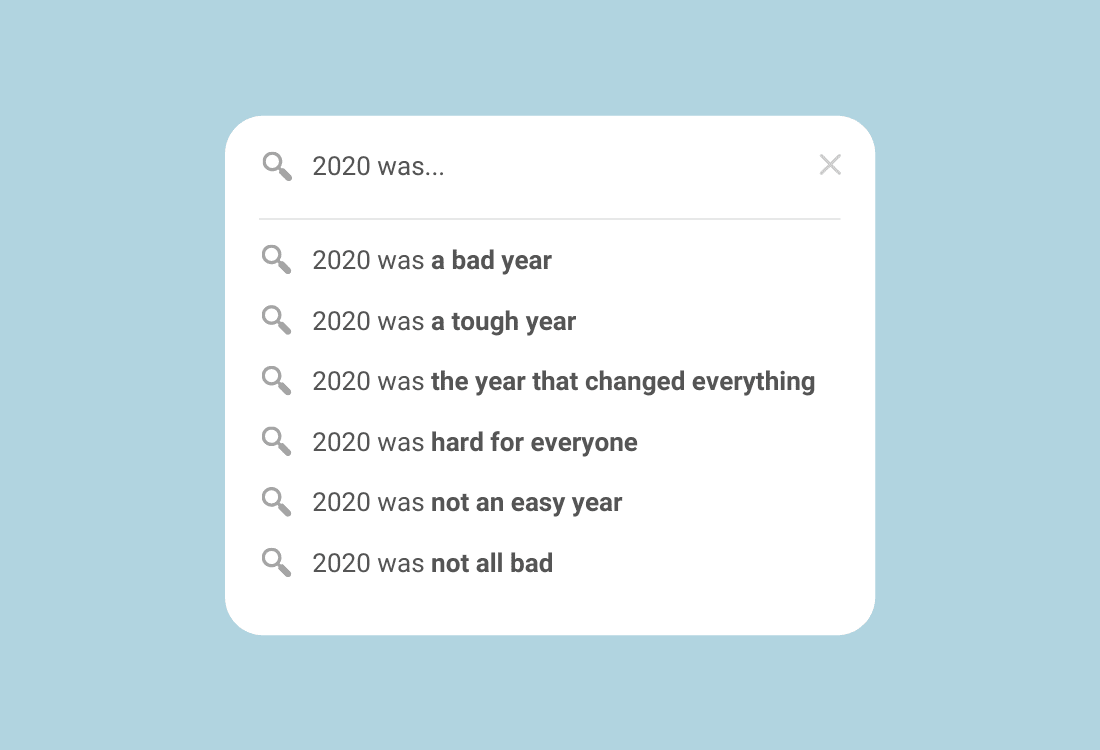Image resolution: width=1100 pixels, height=750 pixels.
Task: Select suggestion '2020 was hard for everyone'
Action: (x=549, y=442)
